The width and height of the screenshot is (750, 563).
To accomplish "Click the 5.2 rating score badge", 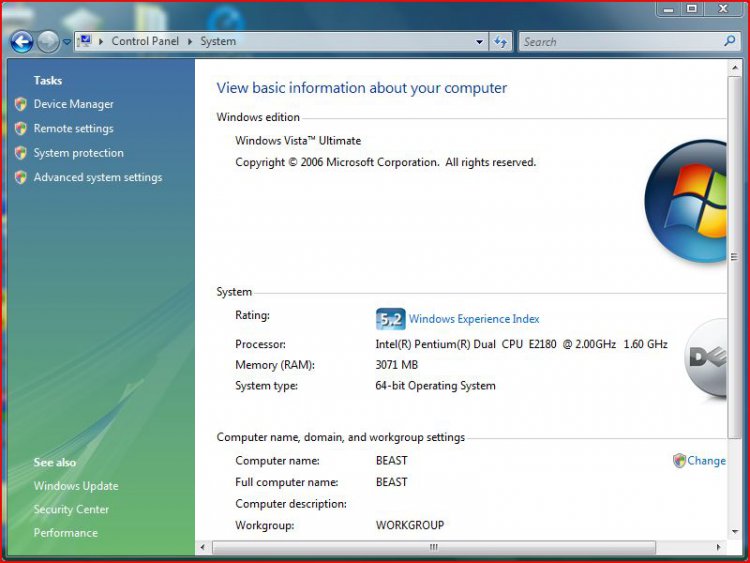I will tap(390, 319).
